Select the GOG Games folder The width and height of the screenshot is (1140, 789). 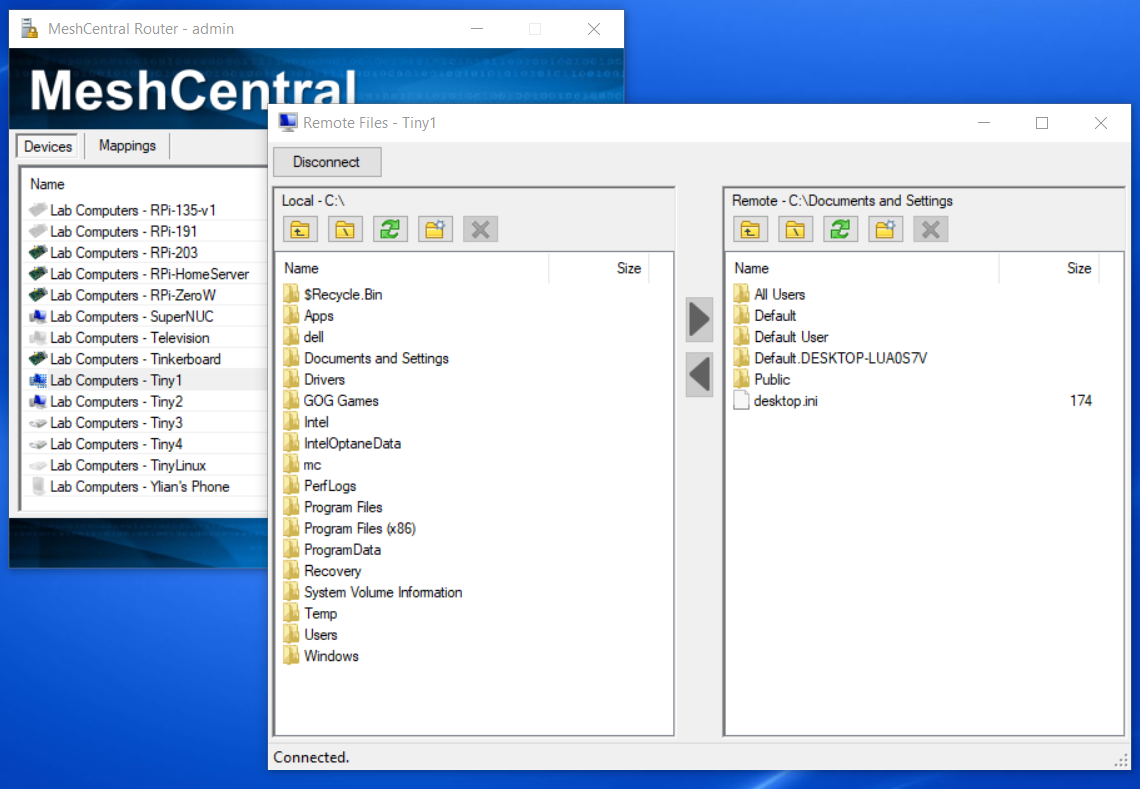[x=331, y=401]
